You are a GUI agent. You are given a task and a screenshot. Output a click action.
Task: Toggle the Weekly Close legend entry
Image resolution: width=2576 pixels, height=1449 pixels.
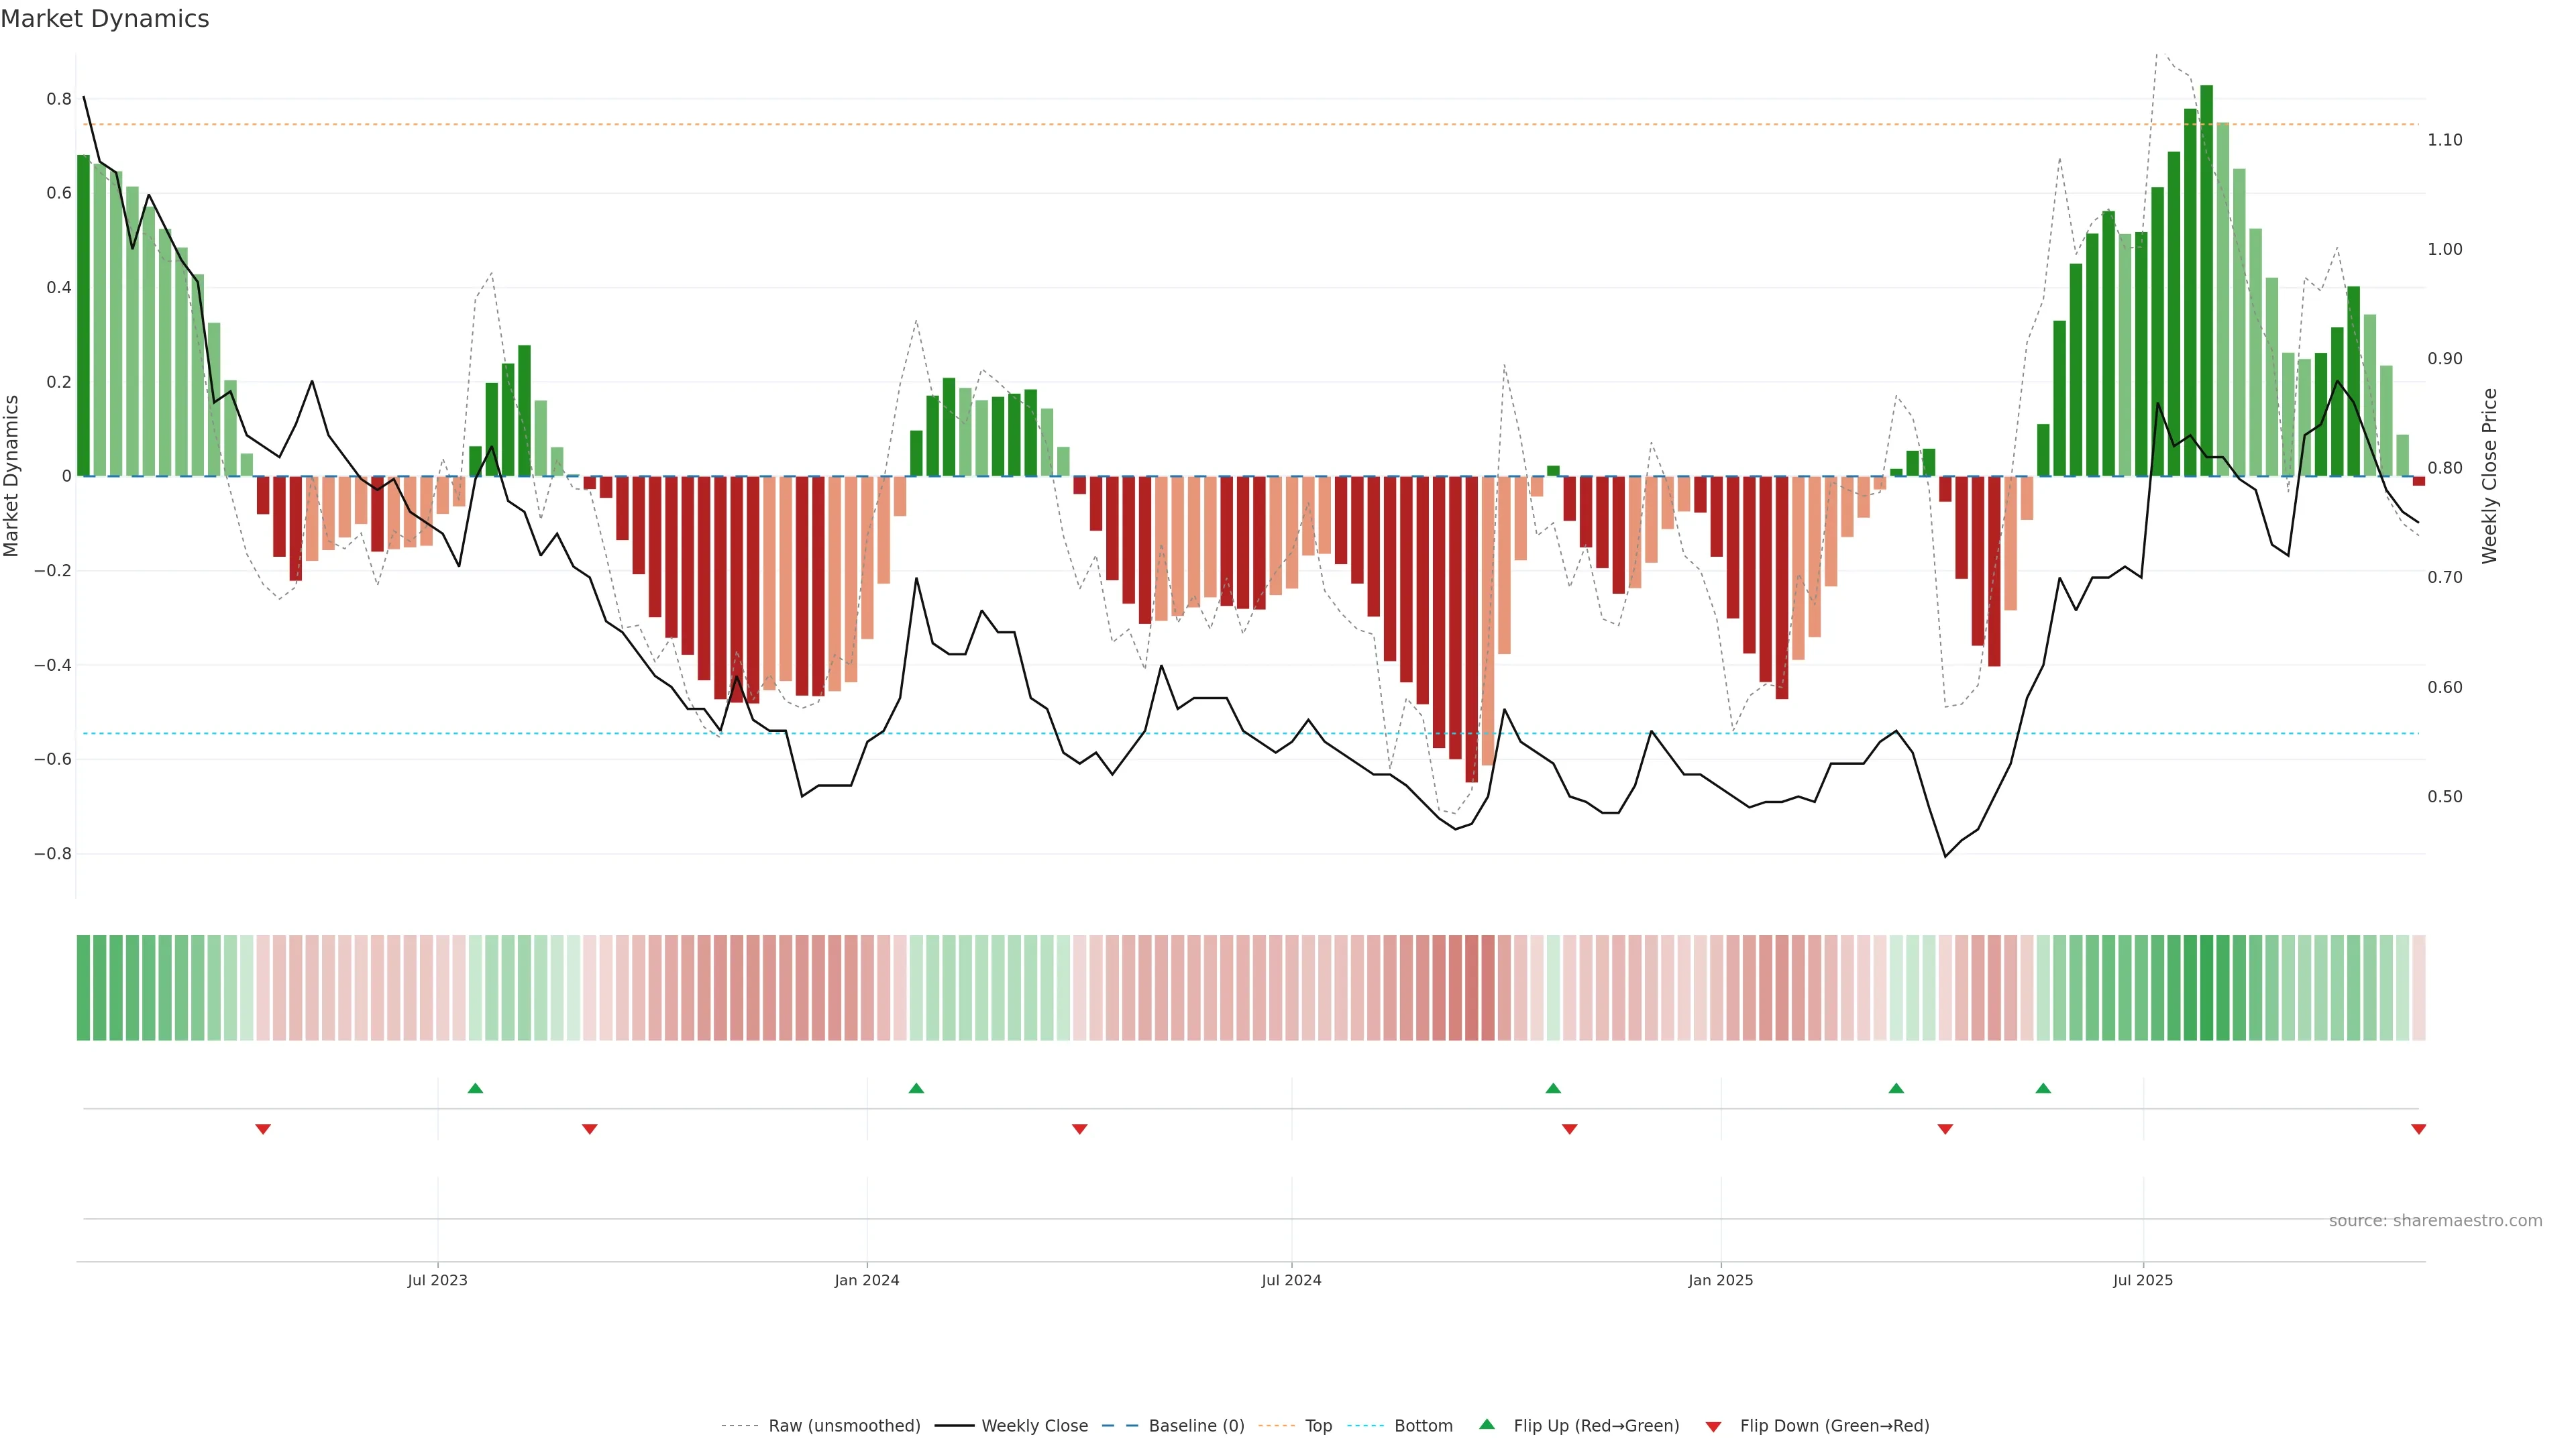click(1034, 1426)
